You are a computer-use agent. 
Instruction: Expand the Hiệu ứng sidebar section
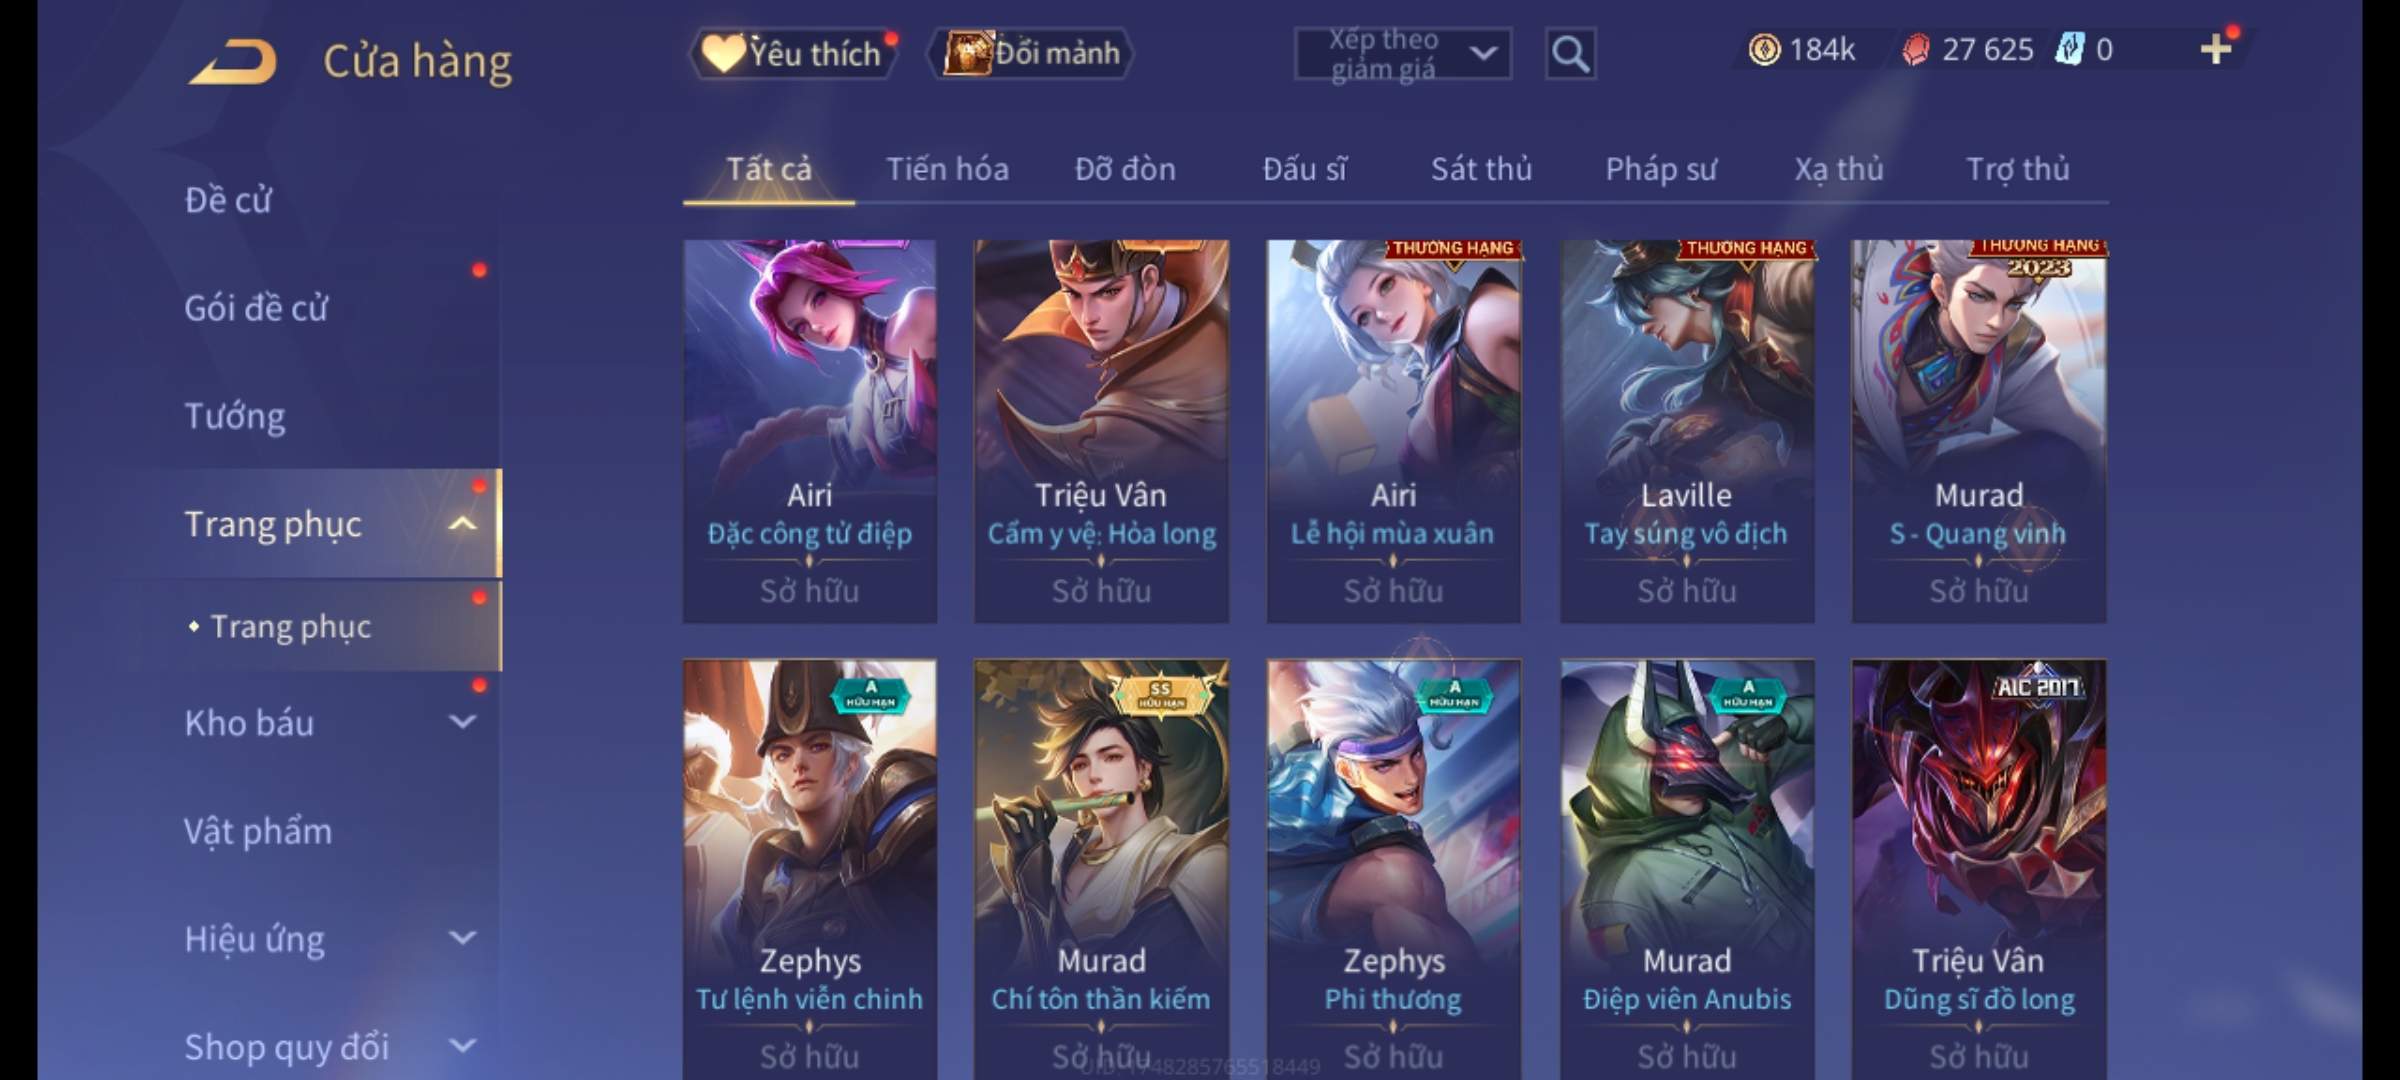462,938
